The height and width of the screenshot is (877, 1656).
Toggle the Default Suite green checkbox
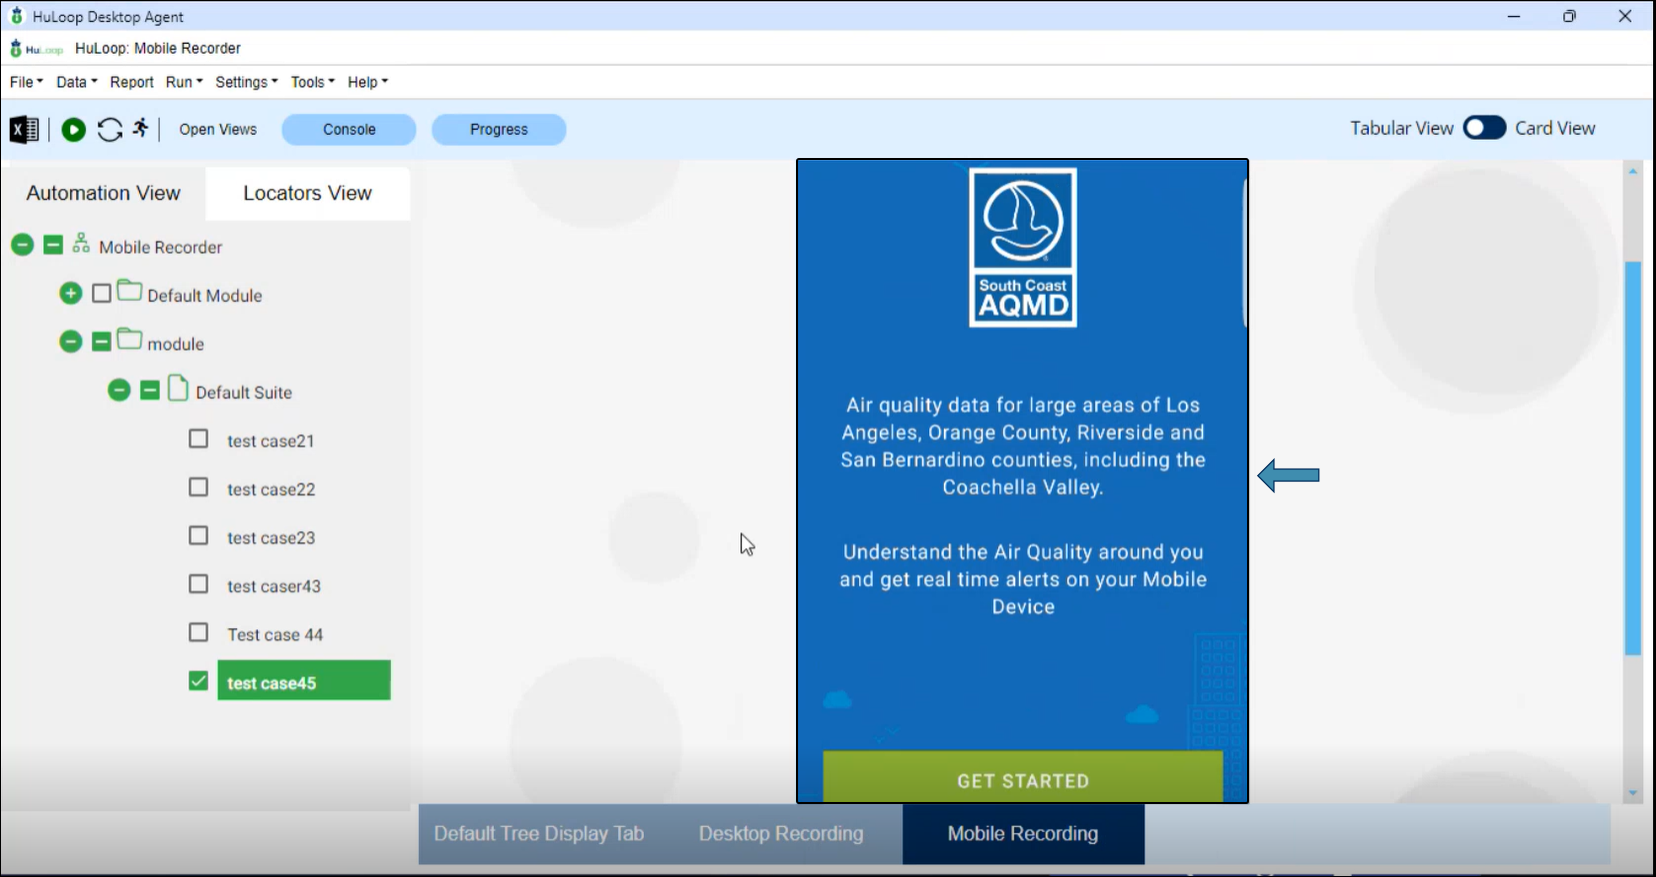pos(150,390)
